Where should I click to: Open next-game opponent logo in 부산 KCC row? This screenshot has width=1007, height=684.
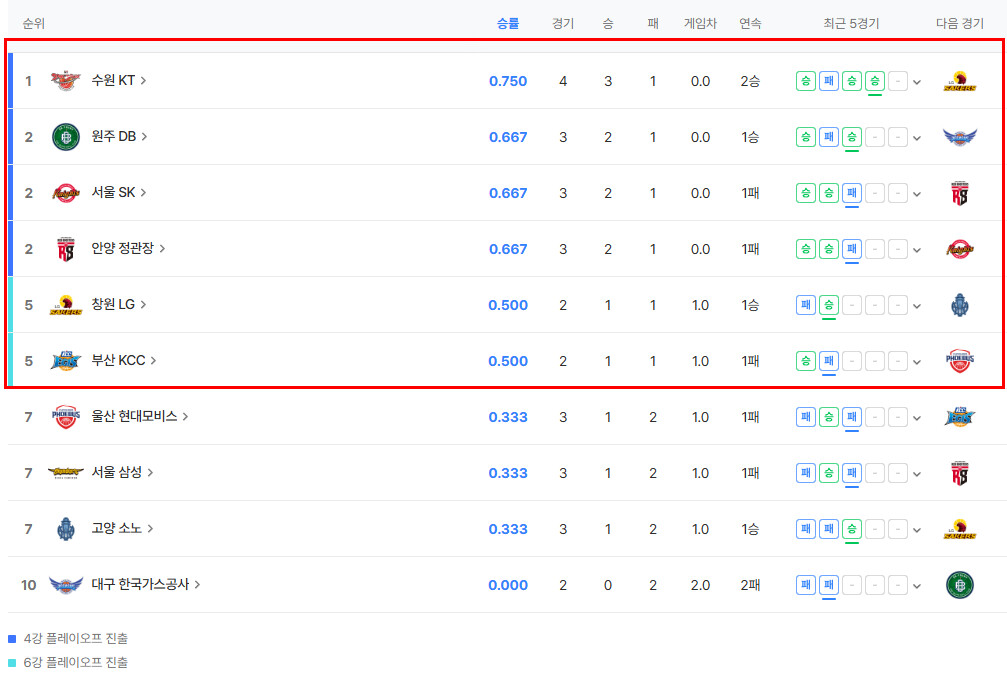959,361
